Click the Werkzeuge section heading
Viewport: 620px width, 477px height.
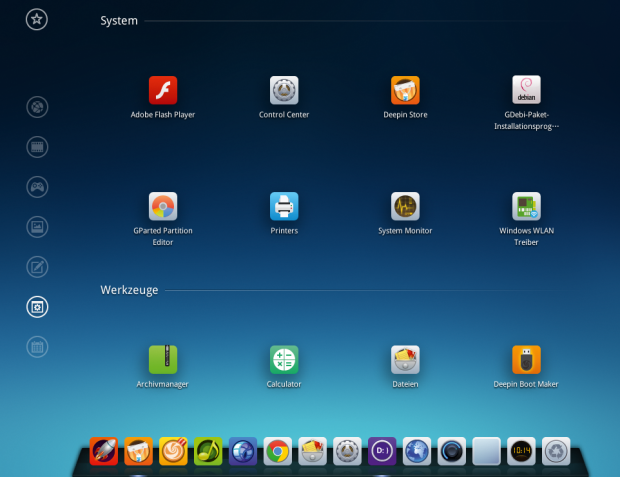pos(129,290)
